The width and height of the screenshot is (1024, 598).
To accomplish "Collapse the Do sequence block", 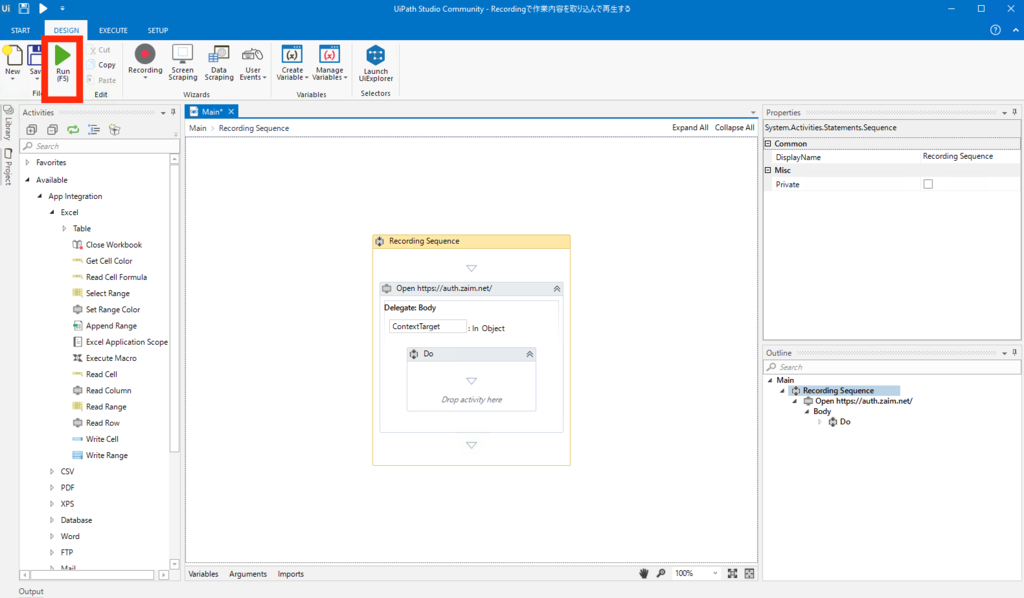I will [x=530, y=354].
